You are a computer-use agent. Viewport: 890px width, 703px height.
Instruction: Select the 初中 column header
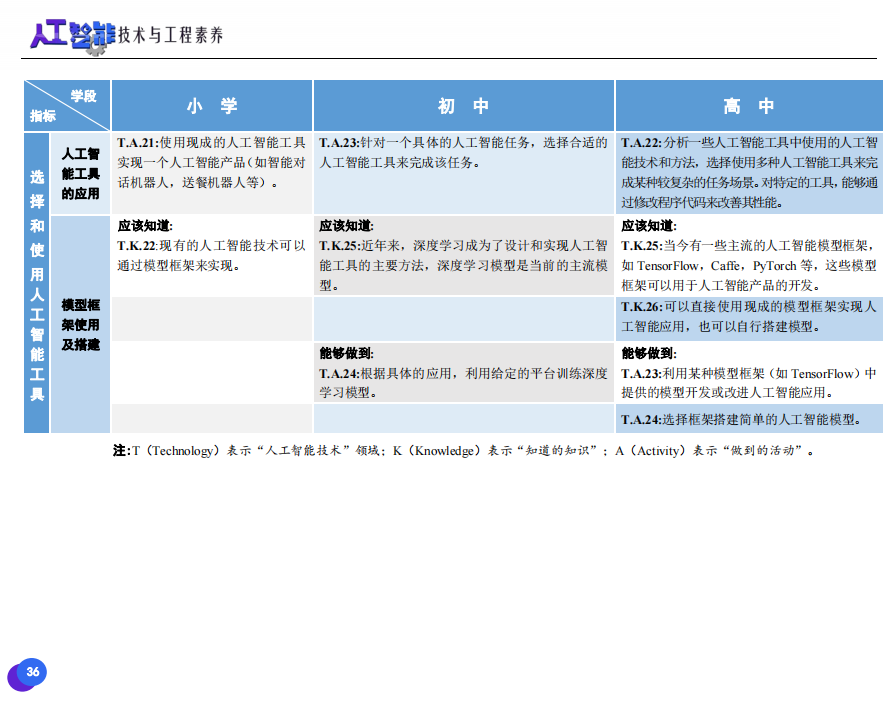463,106
